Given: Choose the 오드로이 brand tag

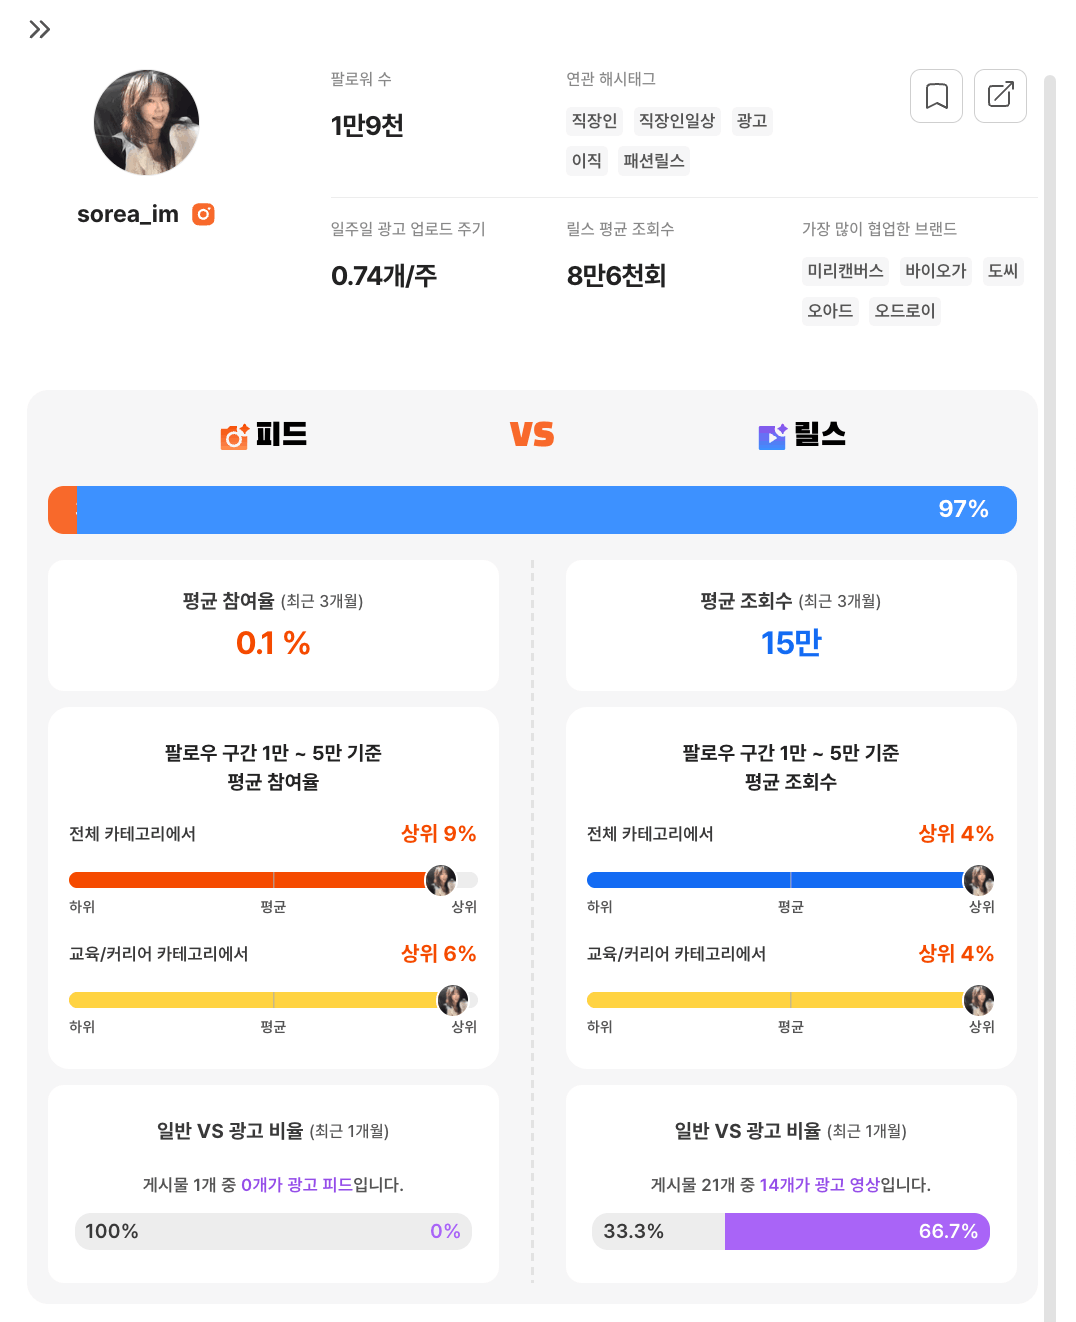Looking at the screenshot, I should point(904,311).
